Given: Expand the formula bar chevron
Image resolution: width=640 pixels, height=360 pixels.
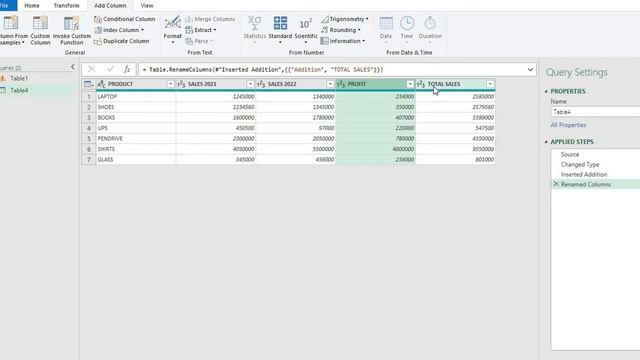Looking at the screenshot, I should tap(530, 70).
